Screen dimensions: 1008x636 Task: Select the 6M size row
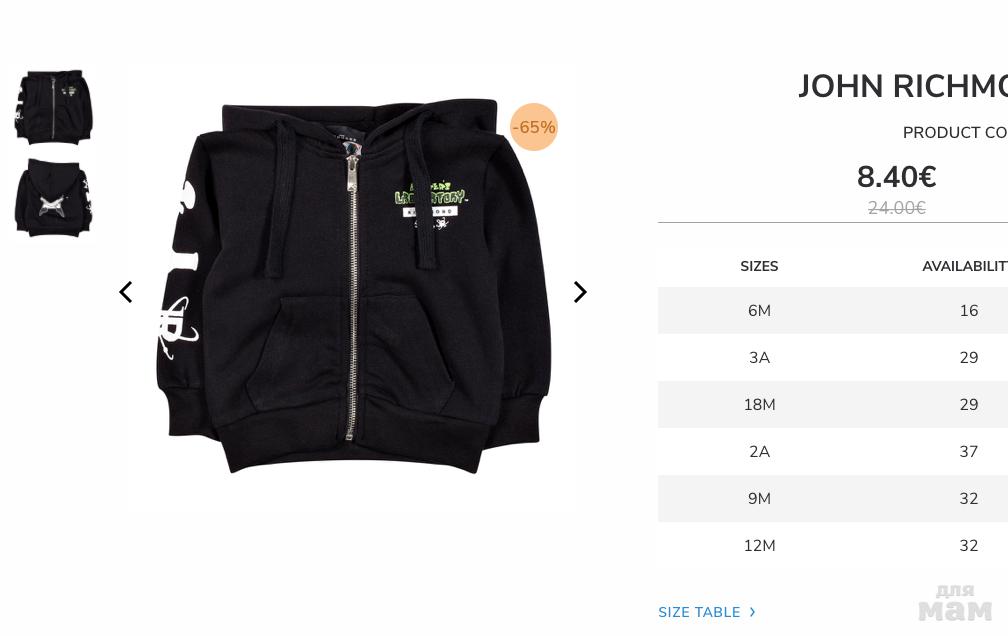coord(832,311)
